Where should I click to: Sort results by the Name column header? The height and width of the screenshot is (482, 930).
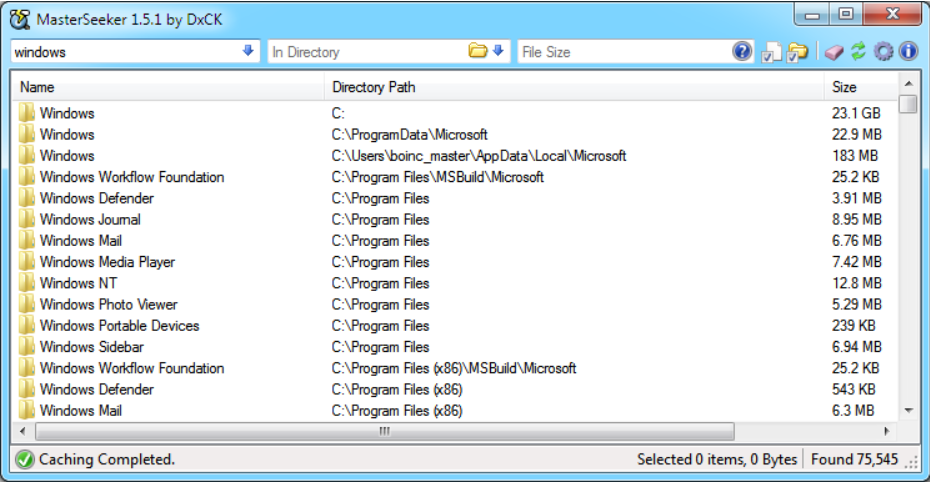point(37,87)
